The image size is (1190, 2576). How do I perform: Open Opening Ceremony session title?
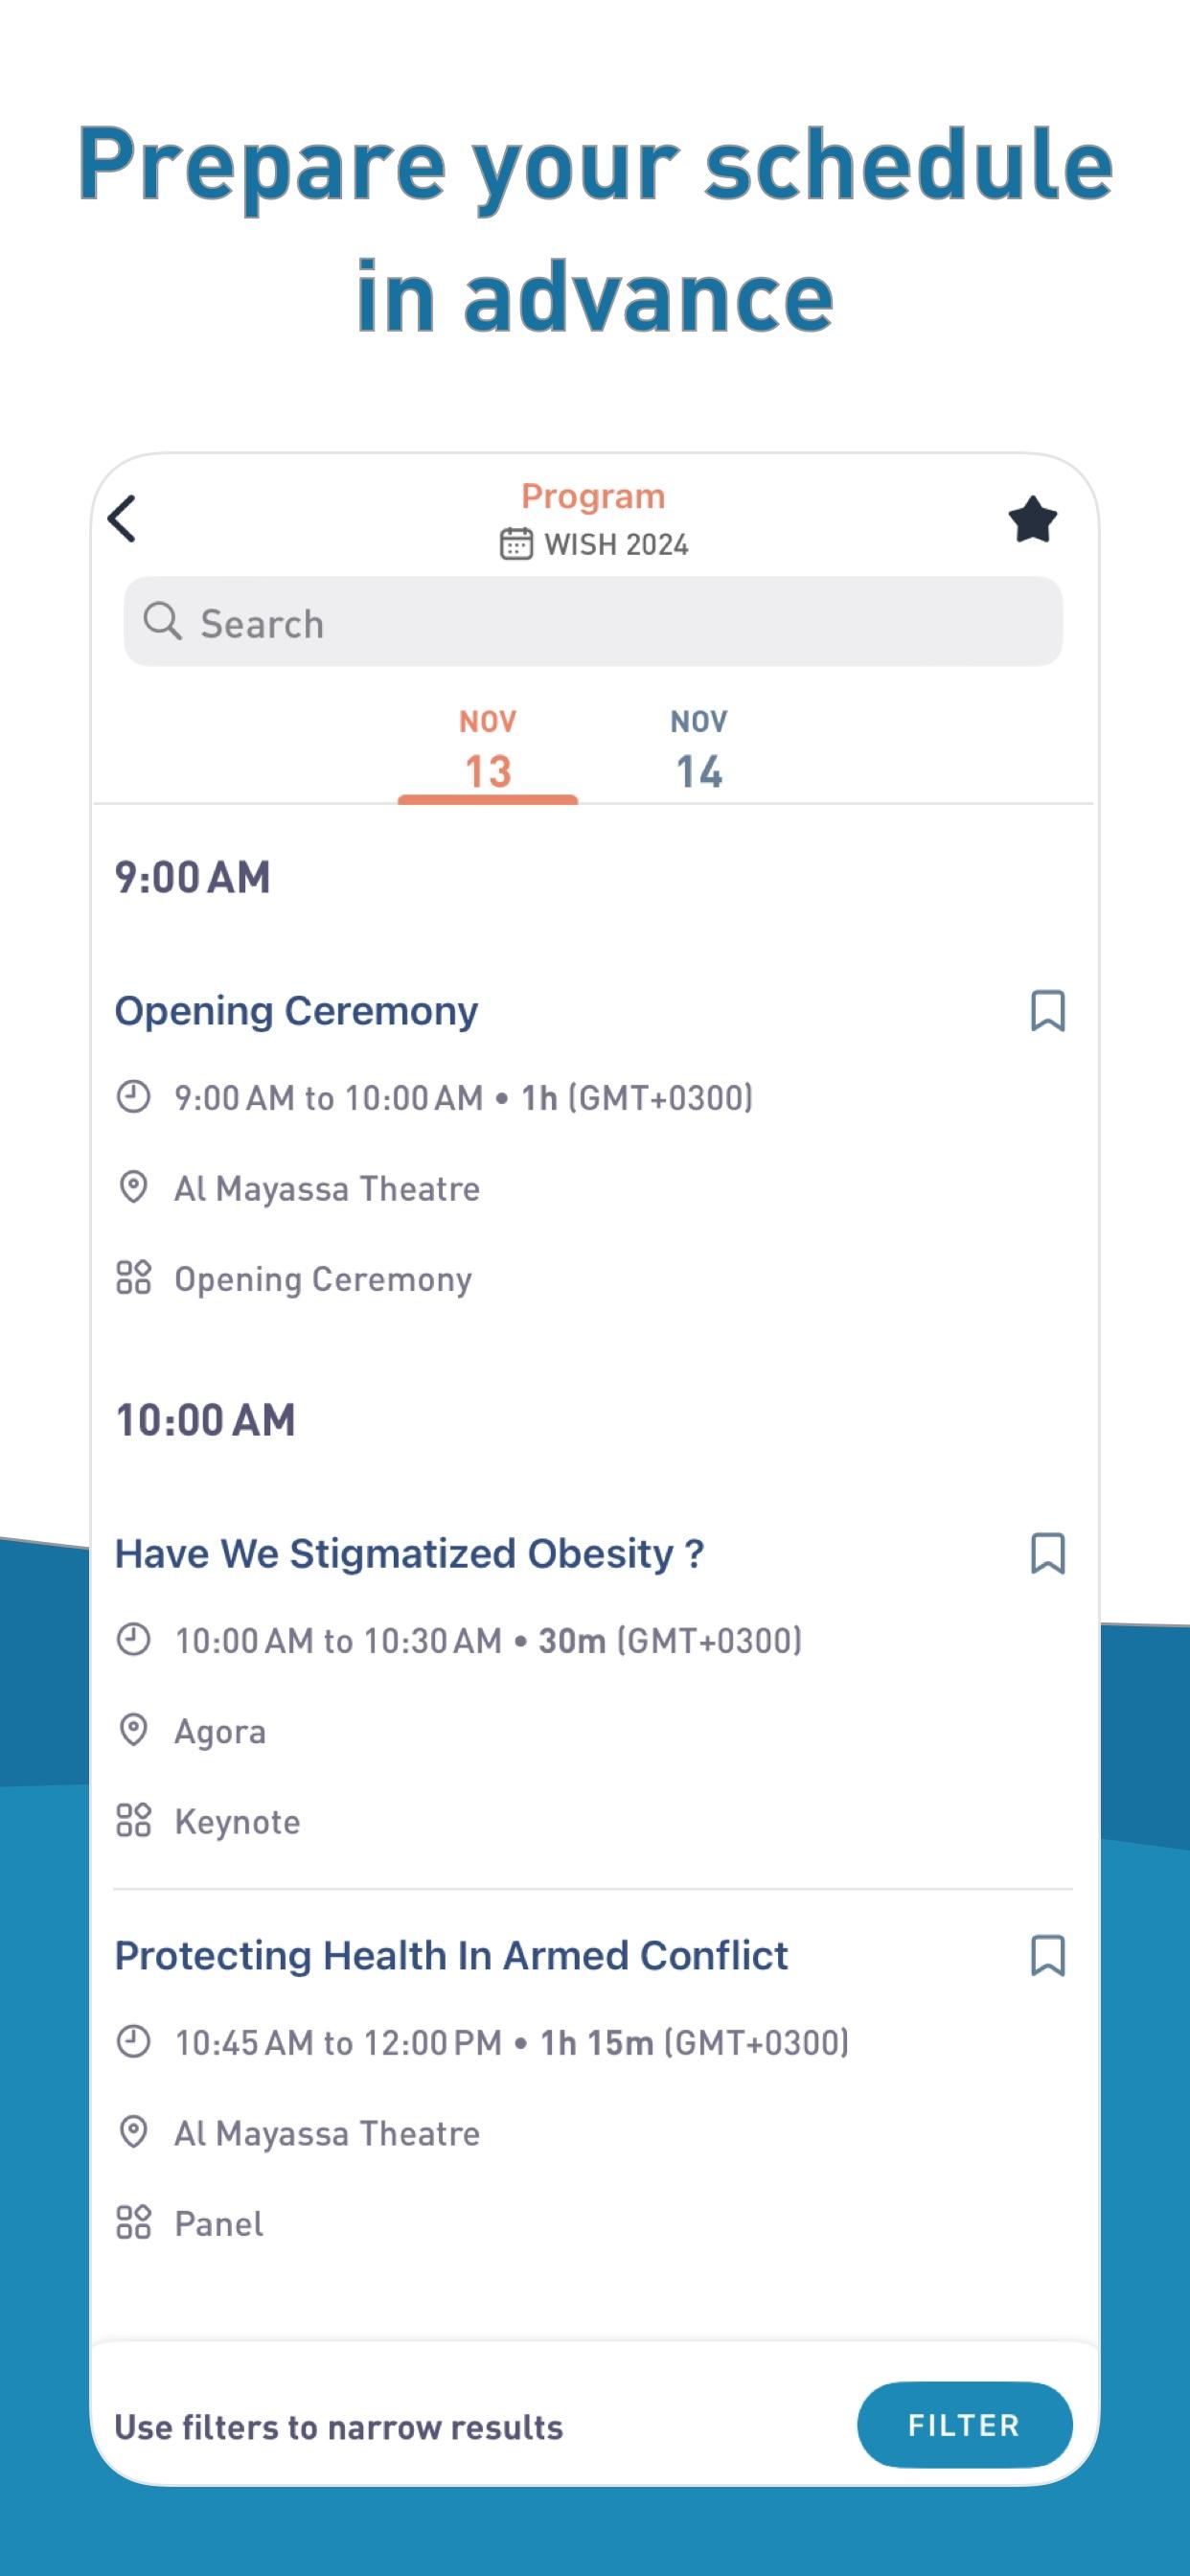click(x=296, y=1010)
